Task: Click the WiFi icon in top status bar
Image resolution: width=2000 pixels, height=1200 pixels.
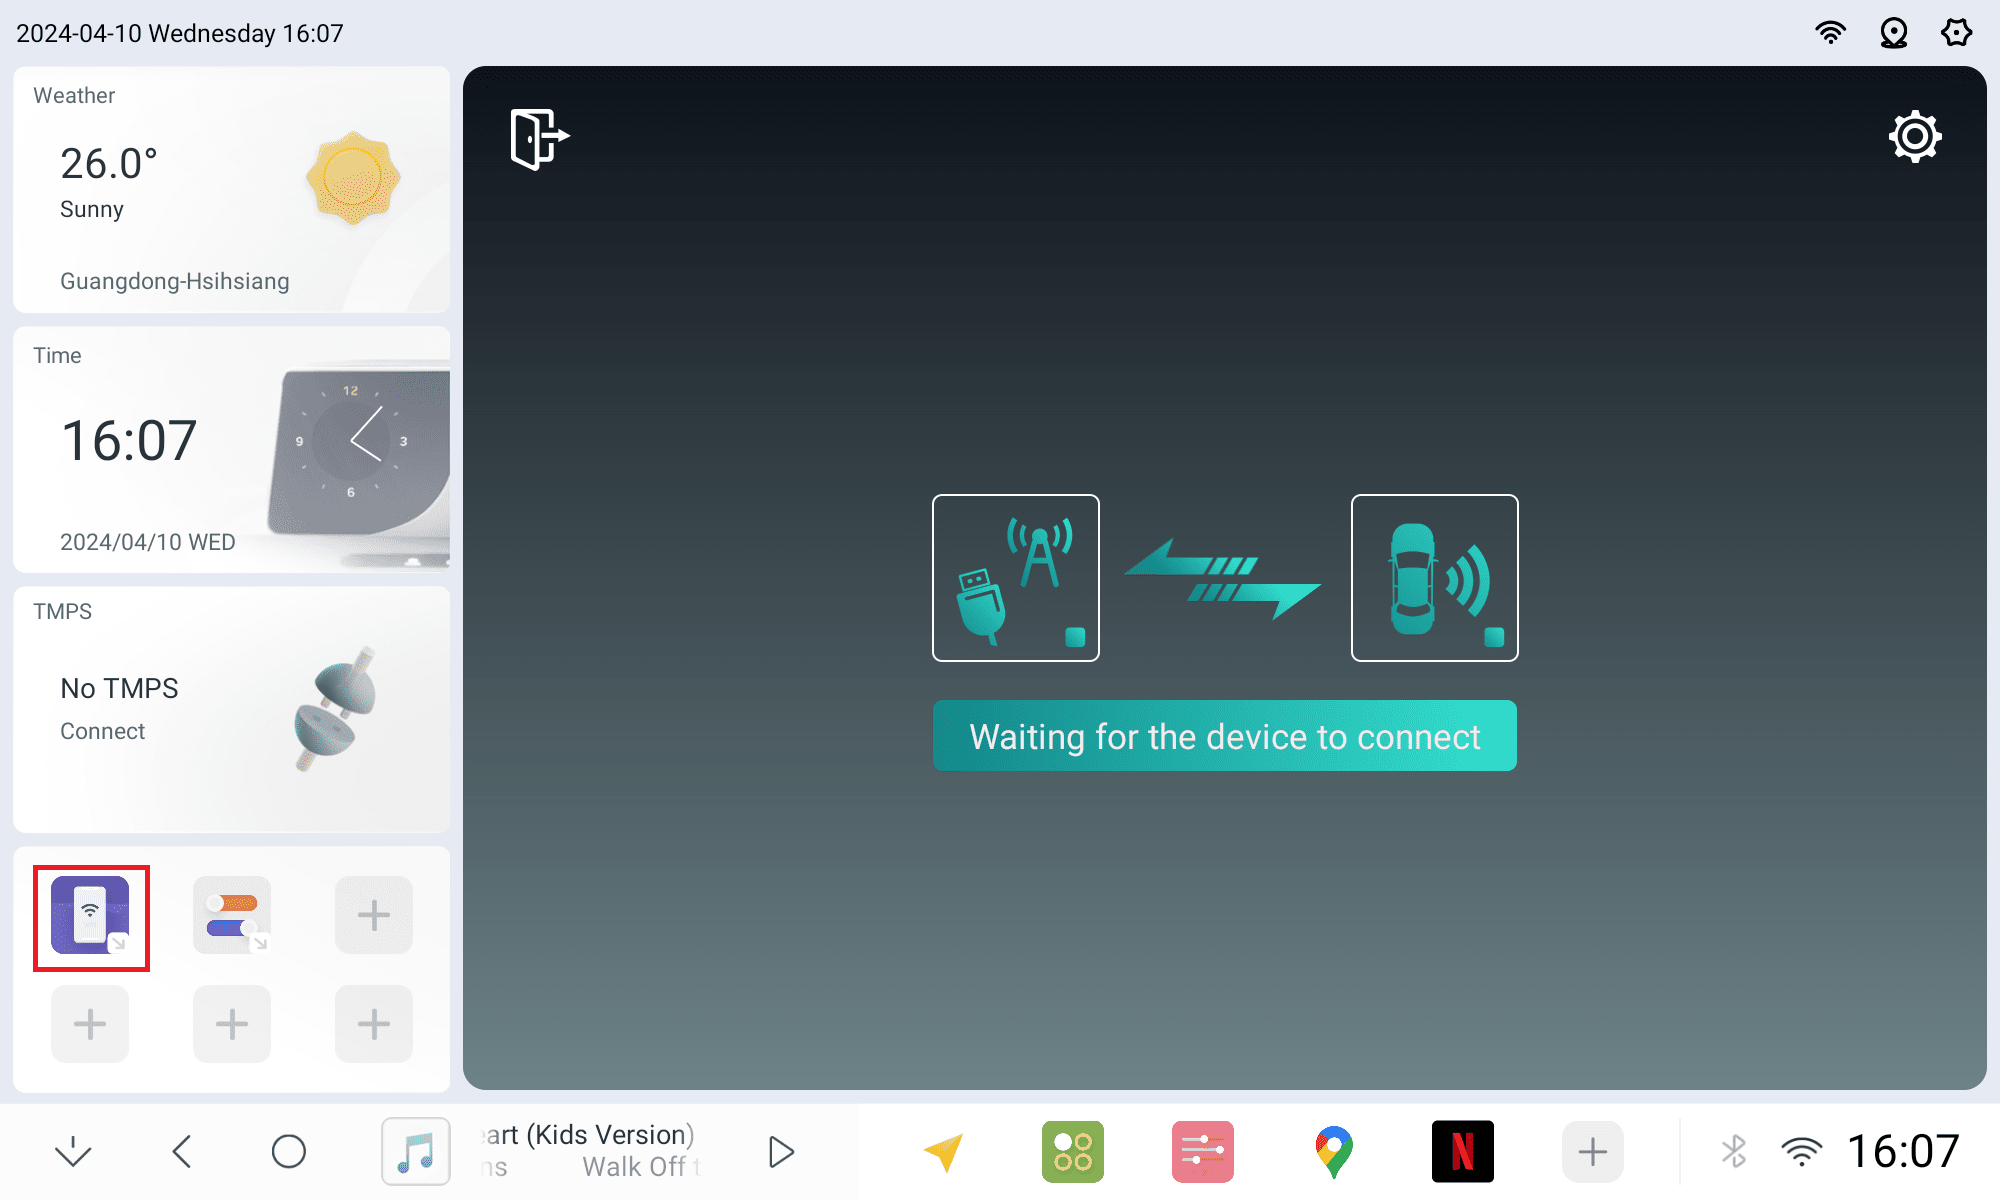Action: click(x=1830, y=33)
